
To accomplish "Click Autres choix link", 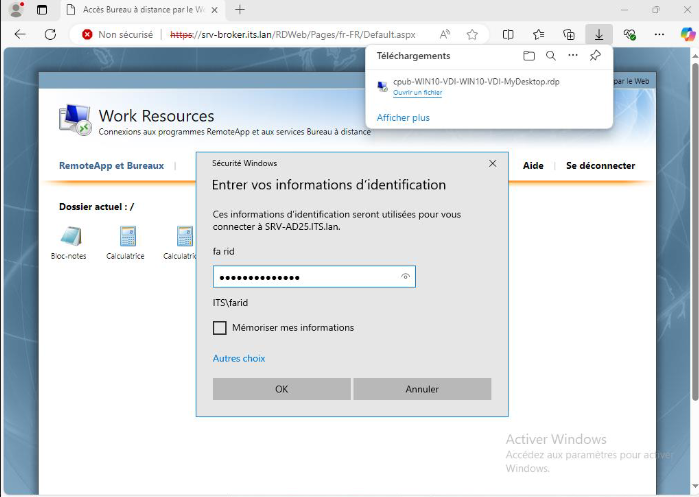I will coord(239,358).
